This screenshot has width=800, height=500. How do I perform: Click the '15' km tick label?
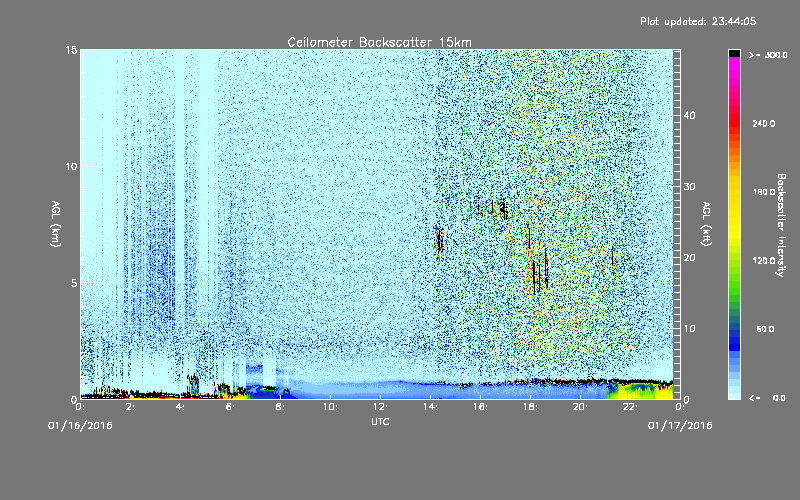pos(71,50)
